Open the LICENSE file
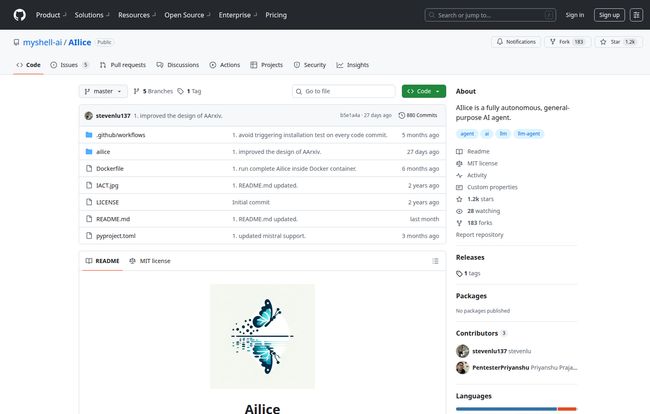 click(107, 202)
